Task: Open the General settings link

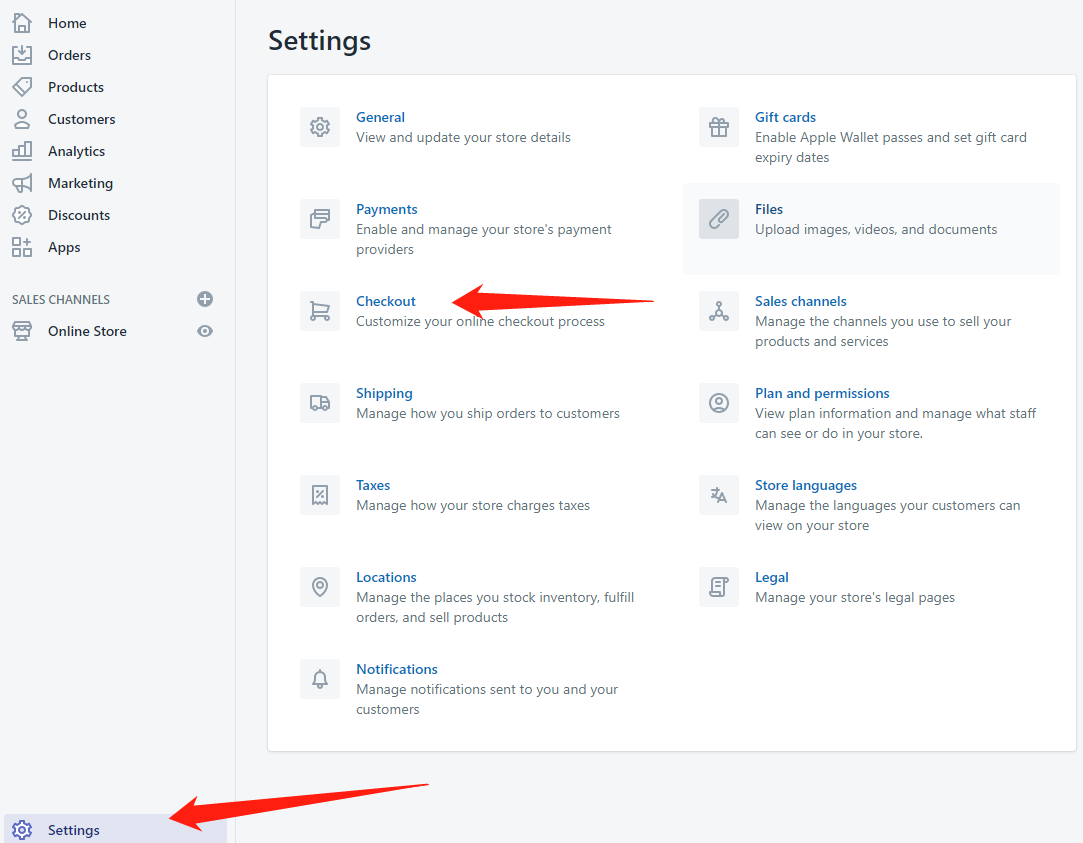Action: [x=380, y=117]
